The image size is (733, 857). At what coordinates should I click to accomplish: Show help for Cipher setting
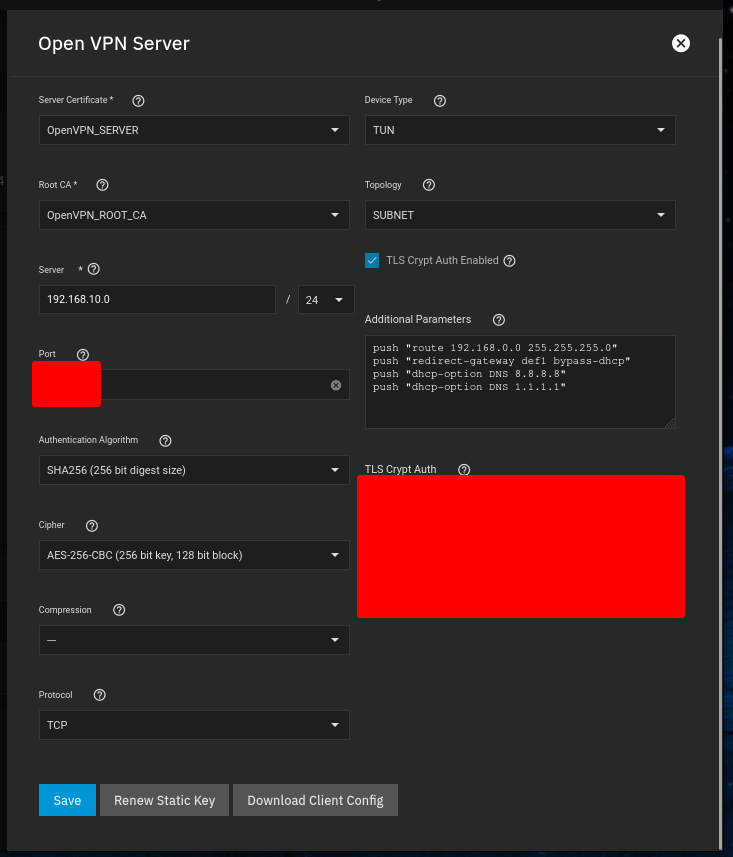(x=92, y=525)
